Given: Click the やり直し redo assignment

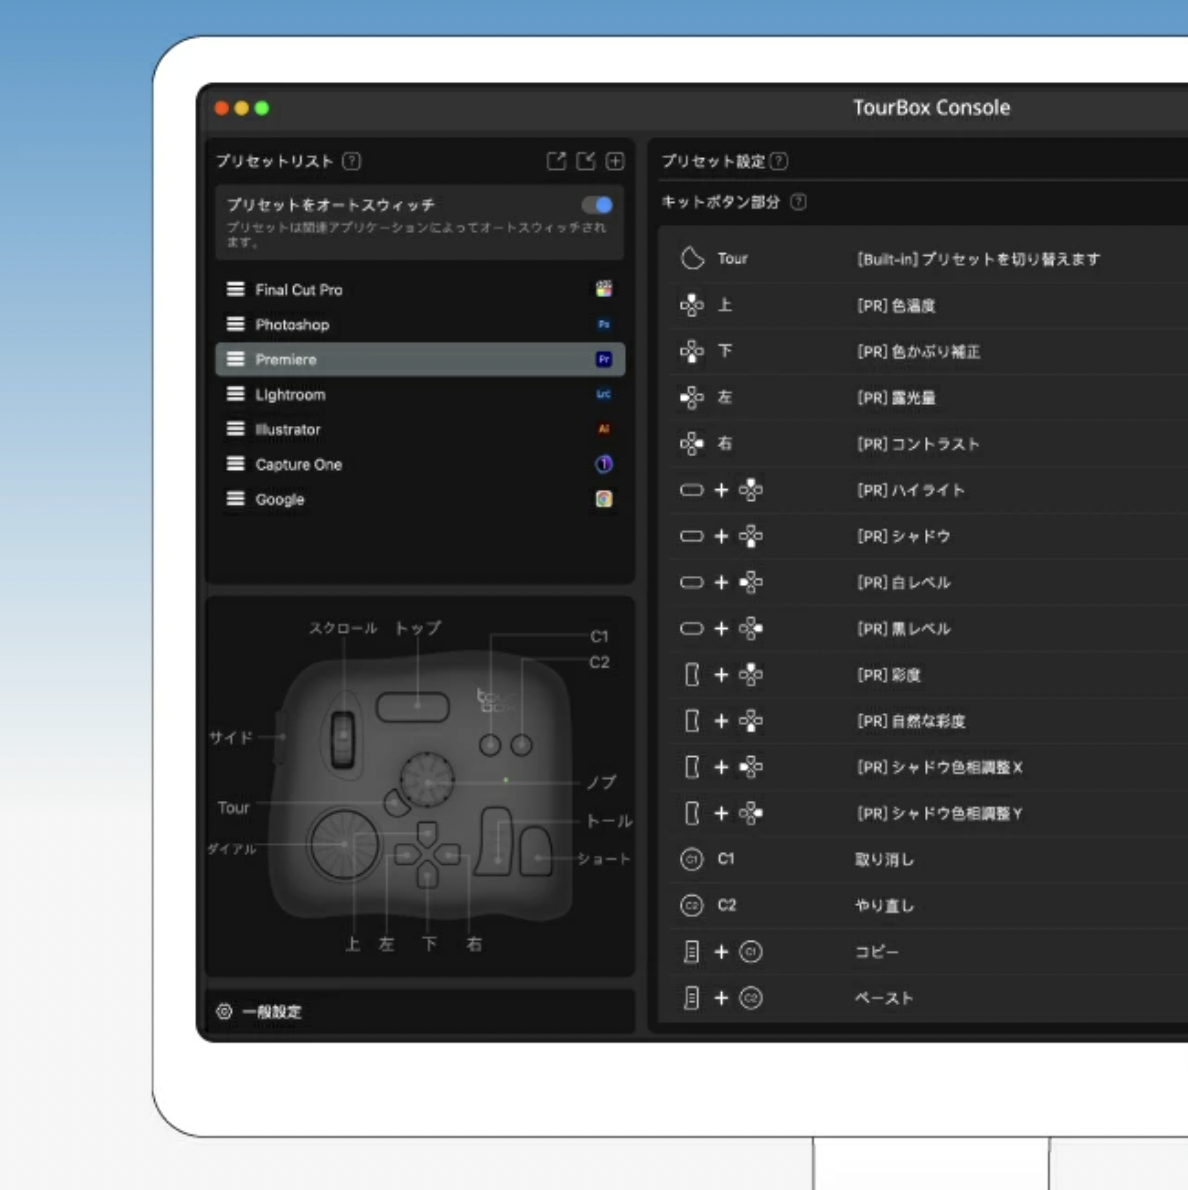Looking at the screenshot, I should [x=884, y=905].
